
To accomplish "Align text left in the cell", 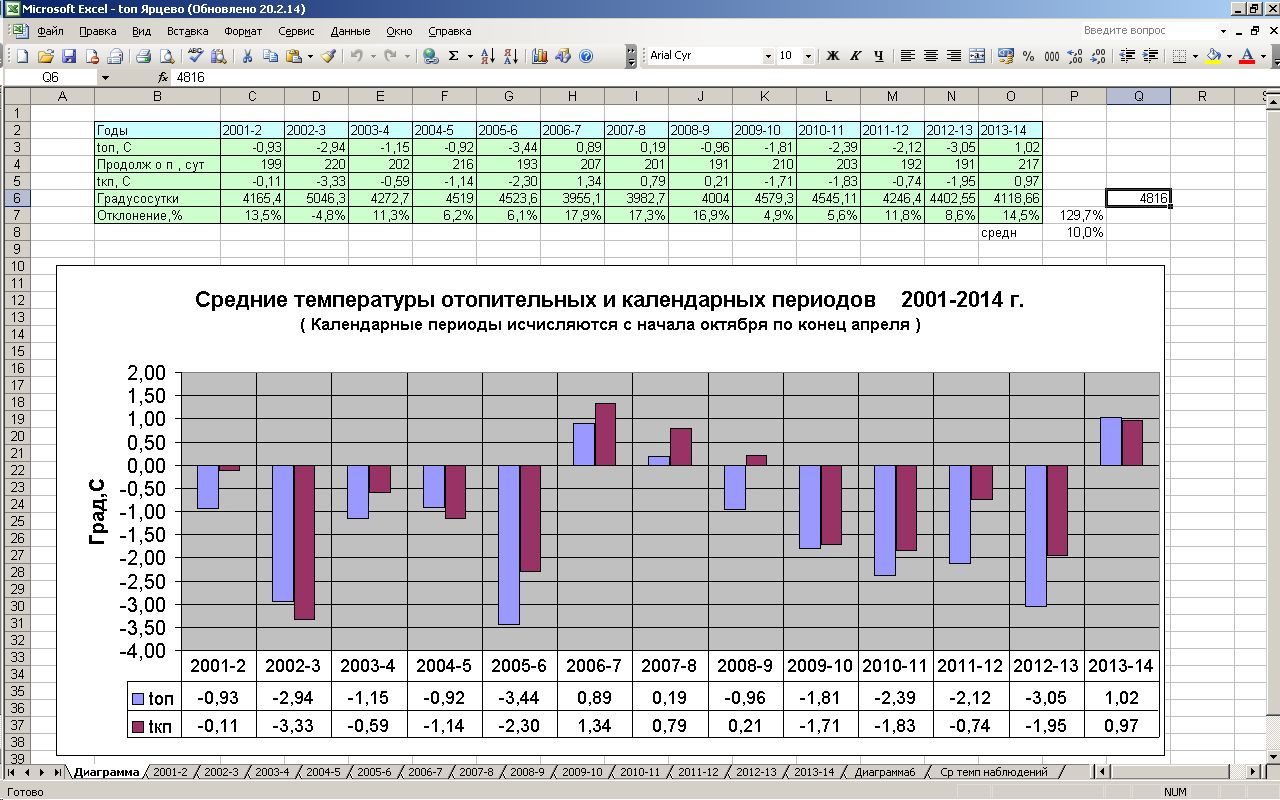I will 908,56.
